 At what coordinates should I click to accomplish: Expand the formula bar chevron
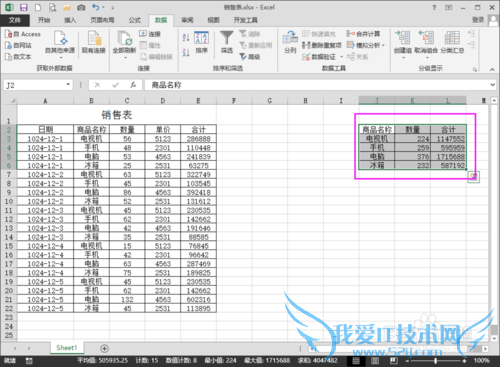tap(492, 85)
